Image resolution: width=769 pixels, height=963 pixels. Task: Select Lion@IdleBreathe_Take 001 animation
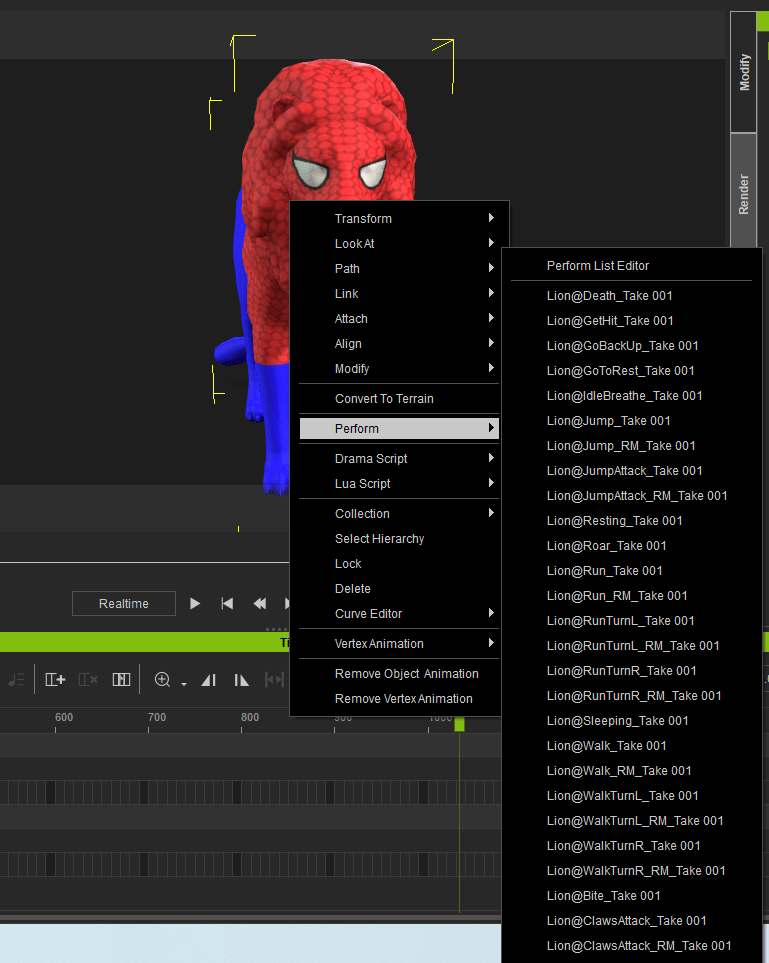631,396
